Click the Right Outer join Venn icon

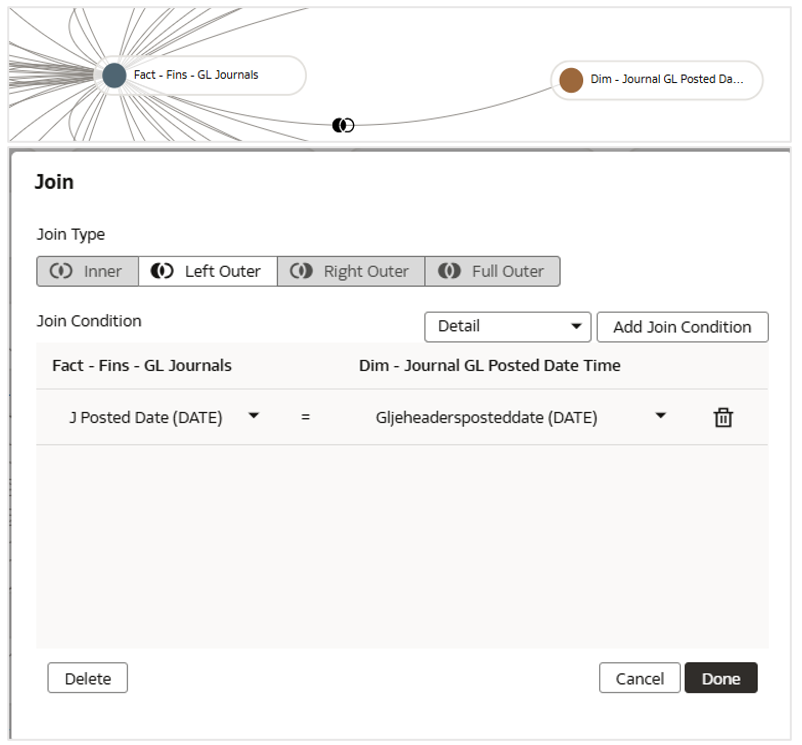point(301,271)
